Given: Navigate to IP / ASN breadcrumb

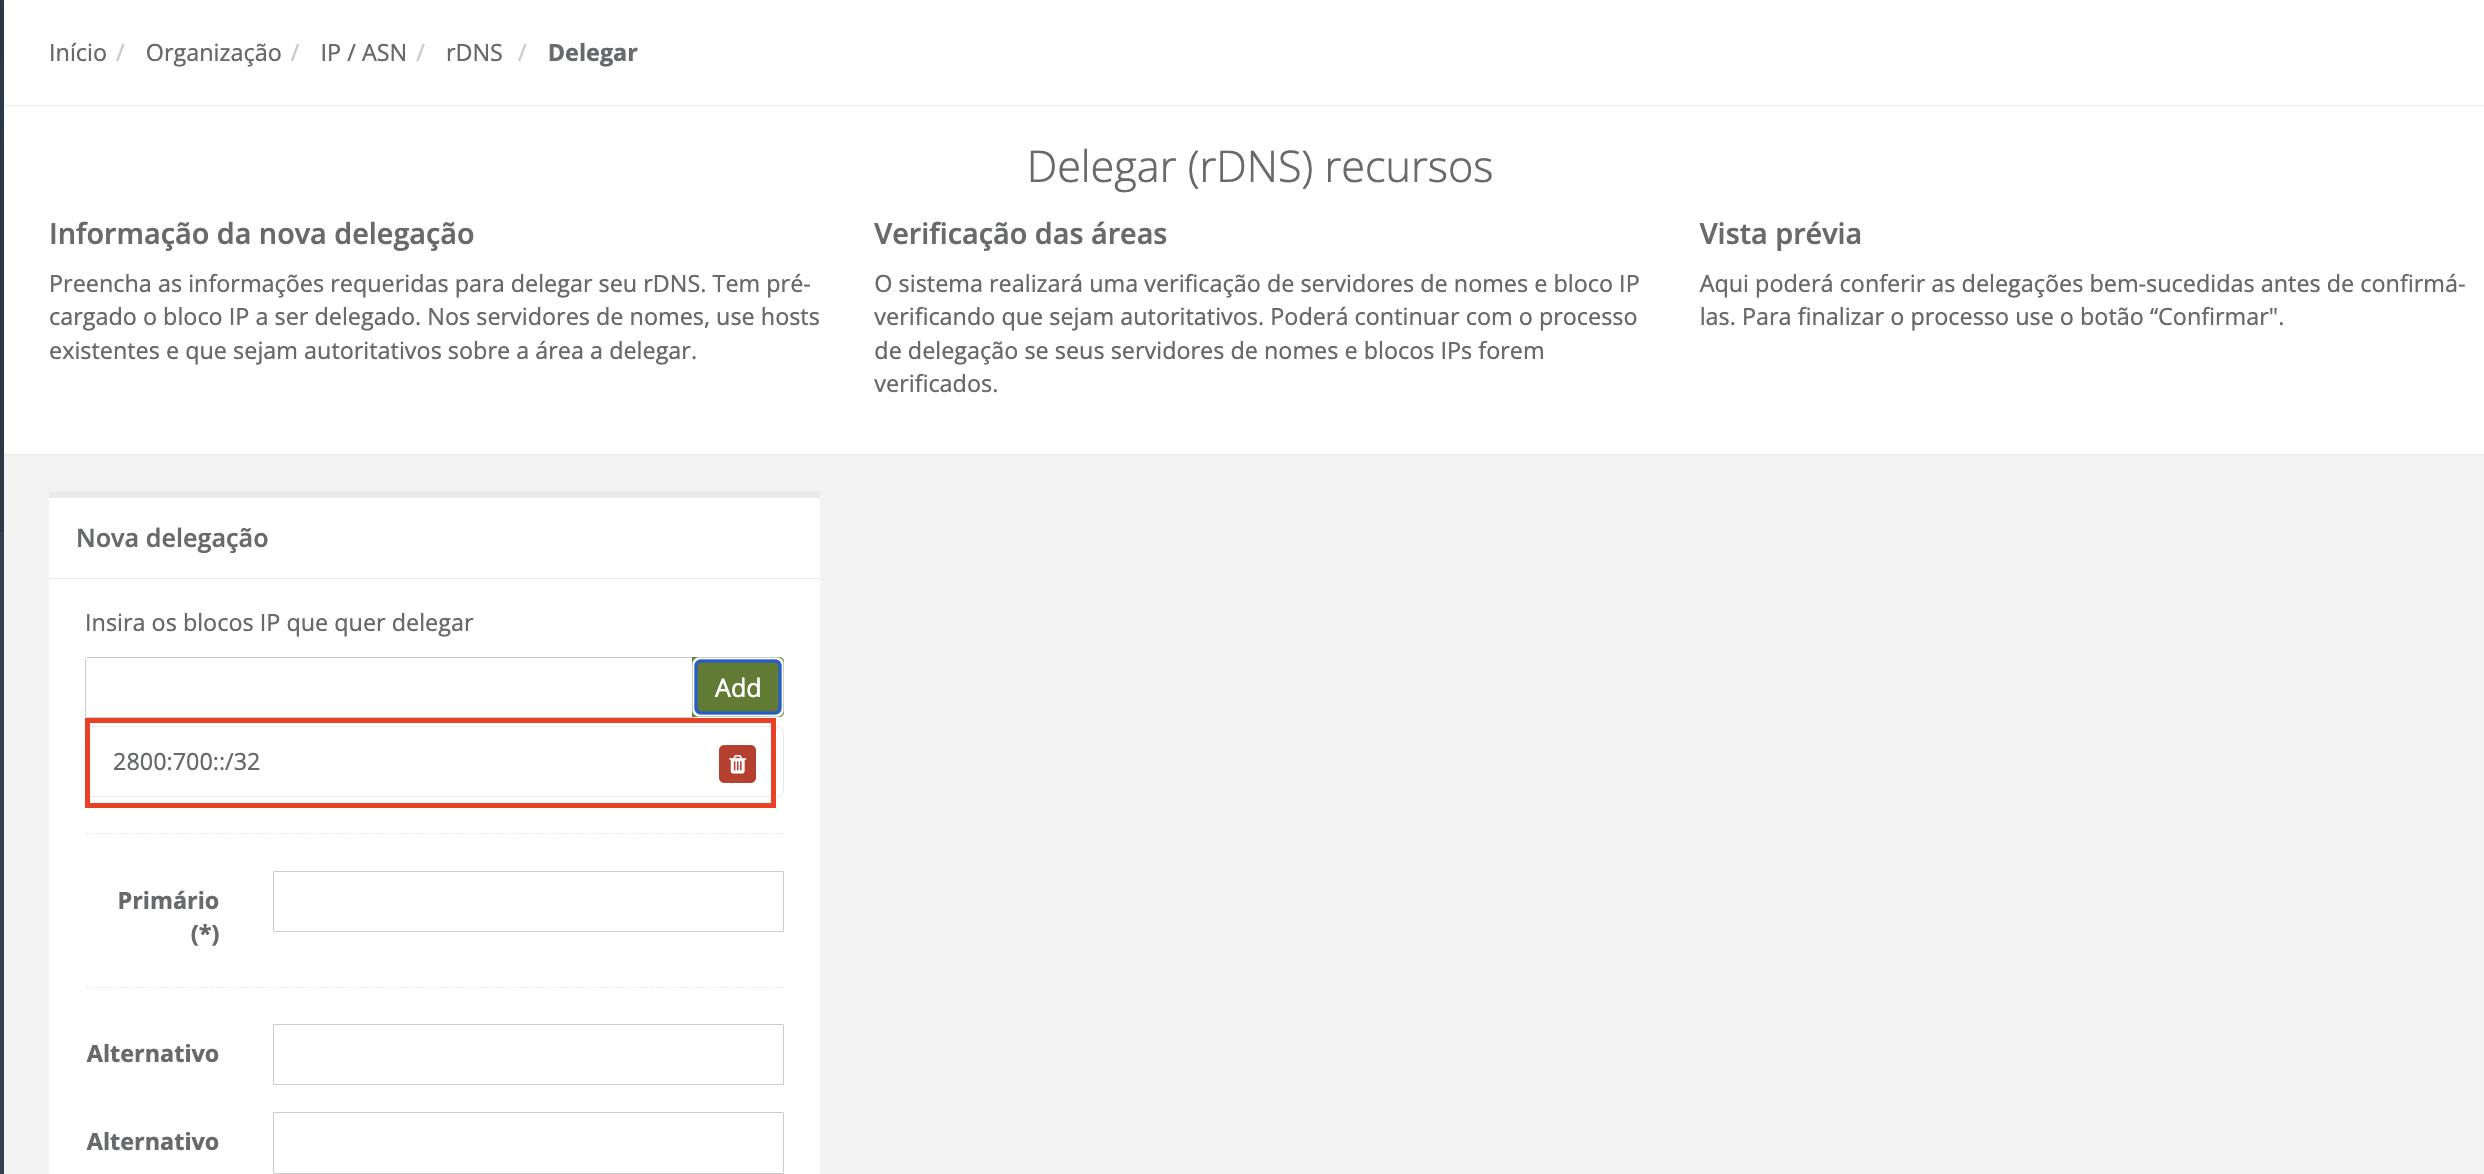Looking at the screenshot, I should 363,53.
